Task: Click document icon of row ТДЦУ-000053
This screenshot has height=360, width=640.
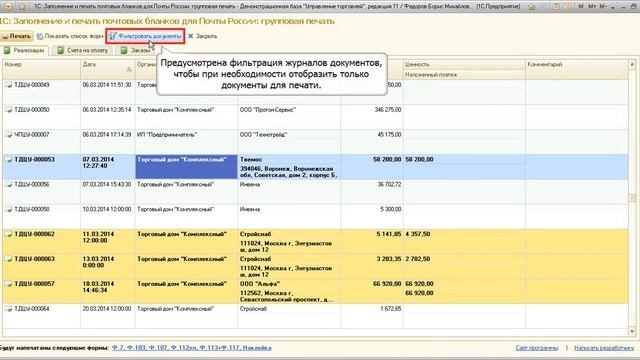Action: coord(9,160)
